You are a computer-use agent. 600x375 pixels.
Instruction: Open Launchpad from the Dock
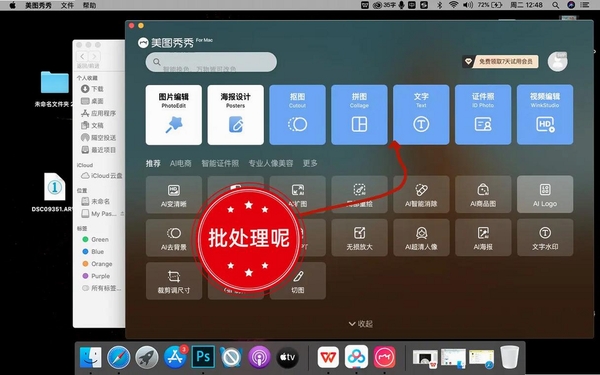click(147, 357)
